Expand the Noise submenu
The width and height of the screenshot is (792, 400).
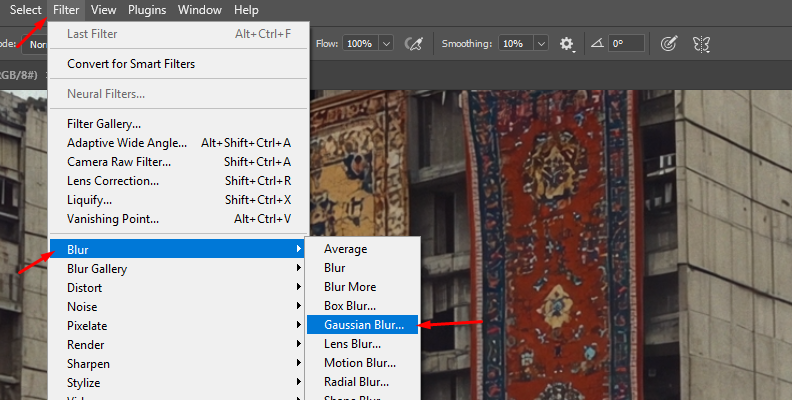[82, 307]
